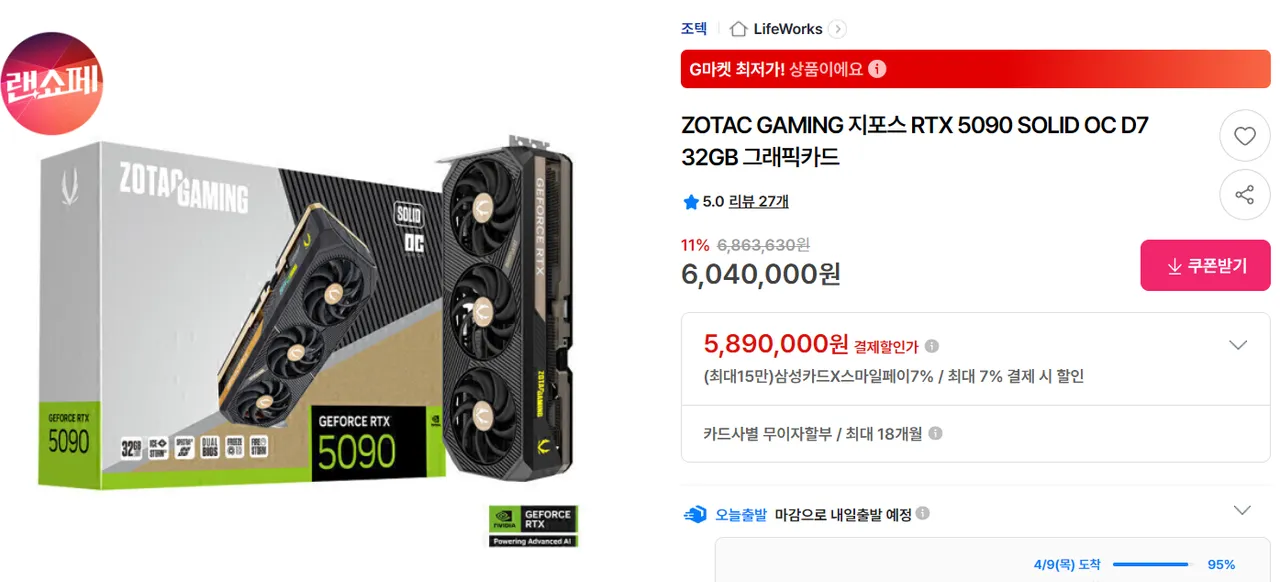Click the share icon button
The width and height of the screenshot is (1280, 582).
1245,195
